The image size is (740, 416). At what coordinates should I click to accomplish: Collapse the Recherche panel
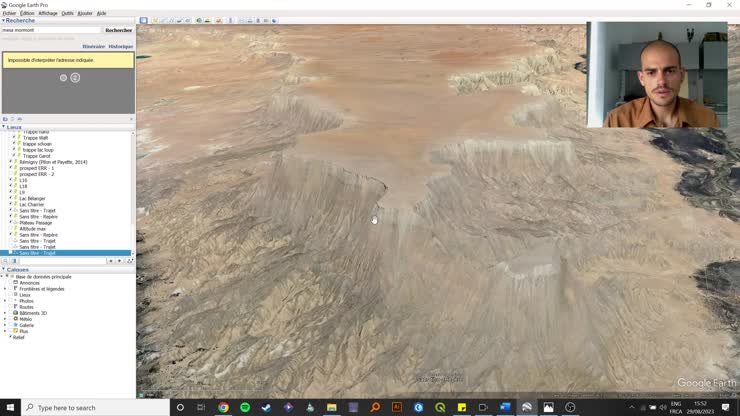(3, 20)
